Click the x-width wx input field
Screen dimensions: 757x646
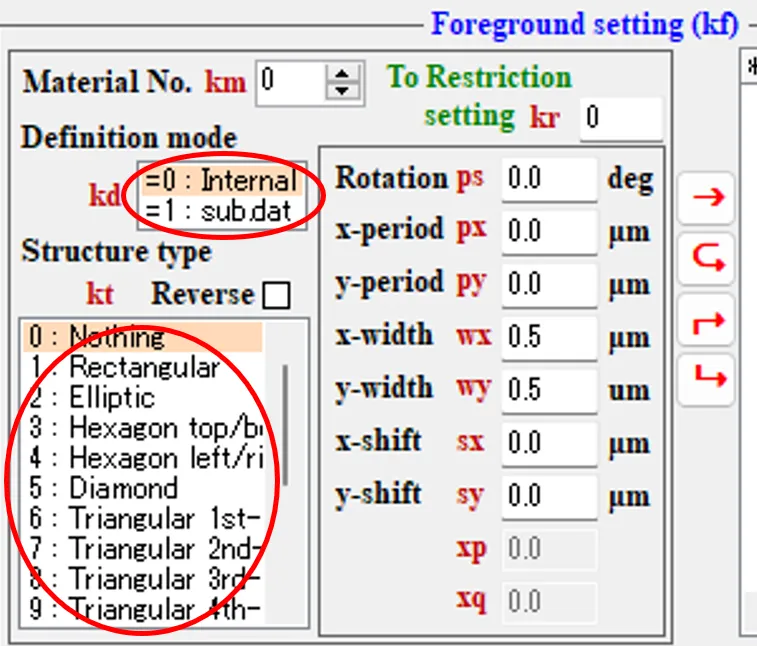[x=549, y=338]
